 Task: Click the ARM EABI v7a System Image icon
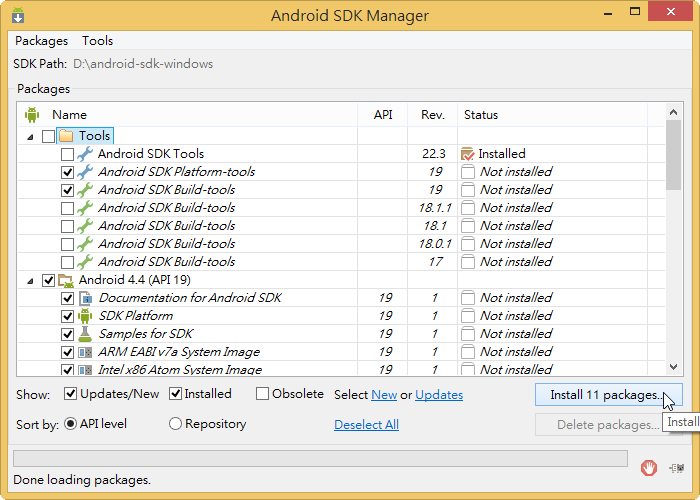click(x=85, y=352)
